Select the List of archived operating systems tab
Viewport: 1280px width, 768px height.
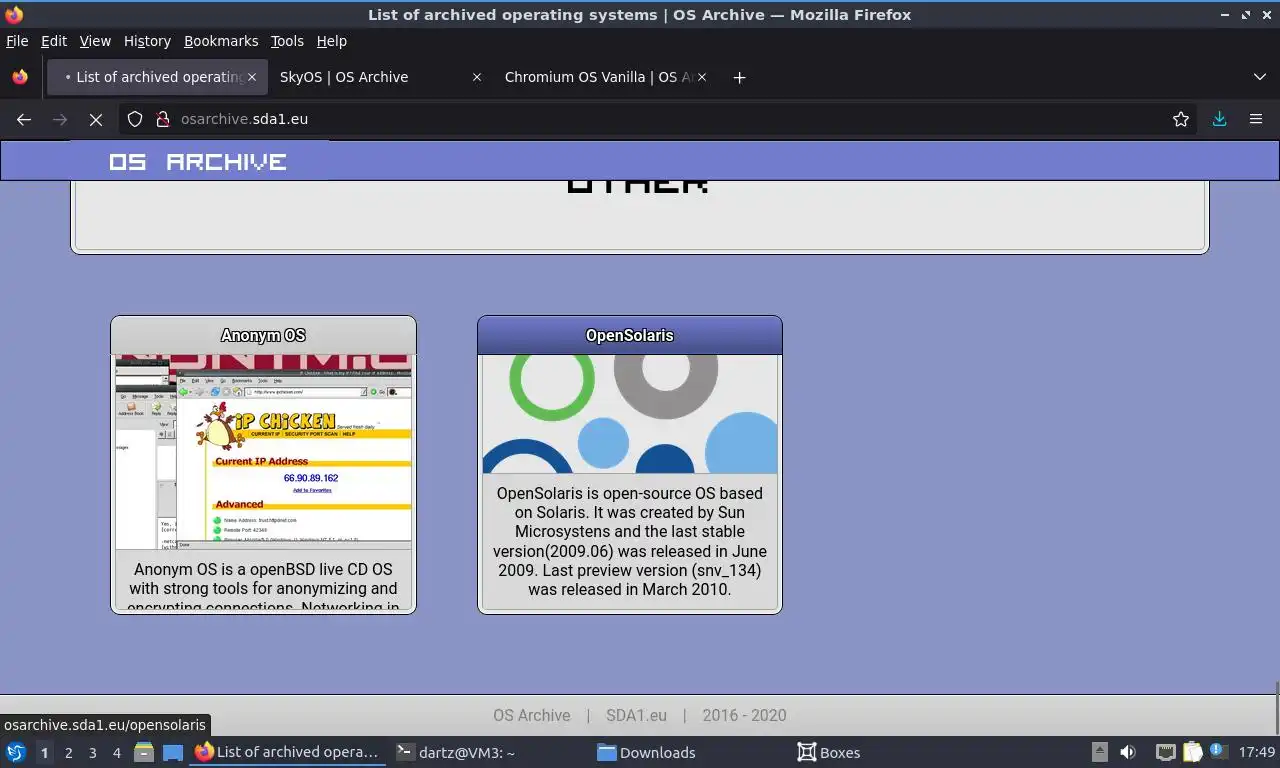point(156,77)
